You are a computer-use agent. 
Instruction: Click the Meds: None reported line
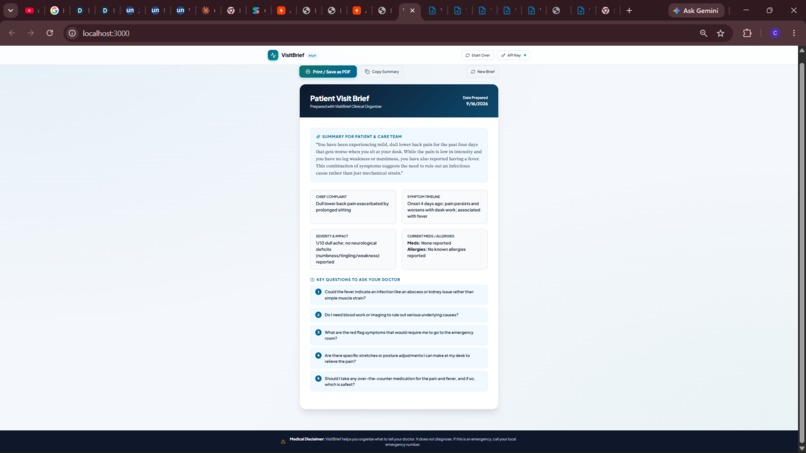click(429, 243)
